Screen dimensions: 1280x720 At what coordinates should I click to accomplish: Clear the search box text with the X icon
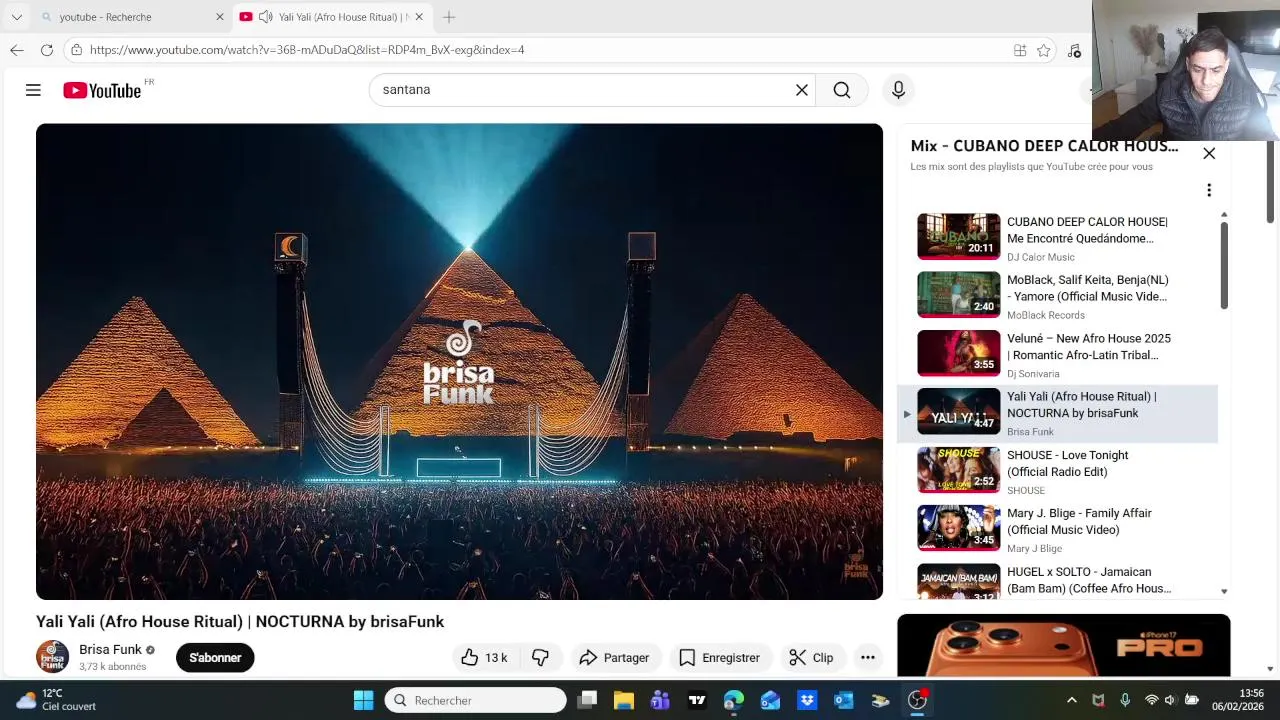click(801, 90)
